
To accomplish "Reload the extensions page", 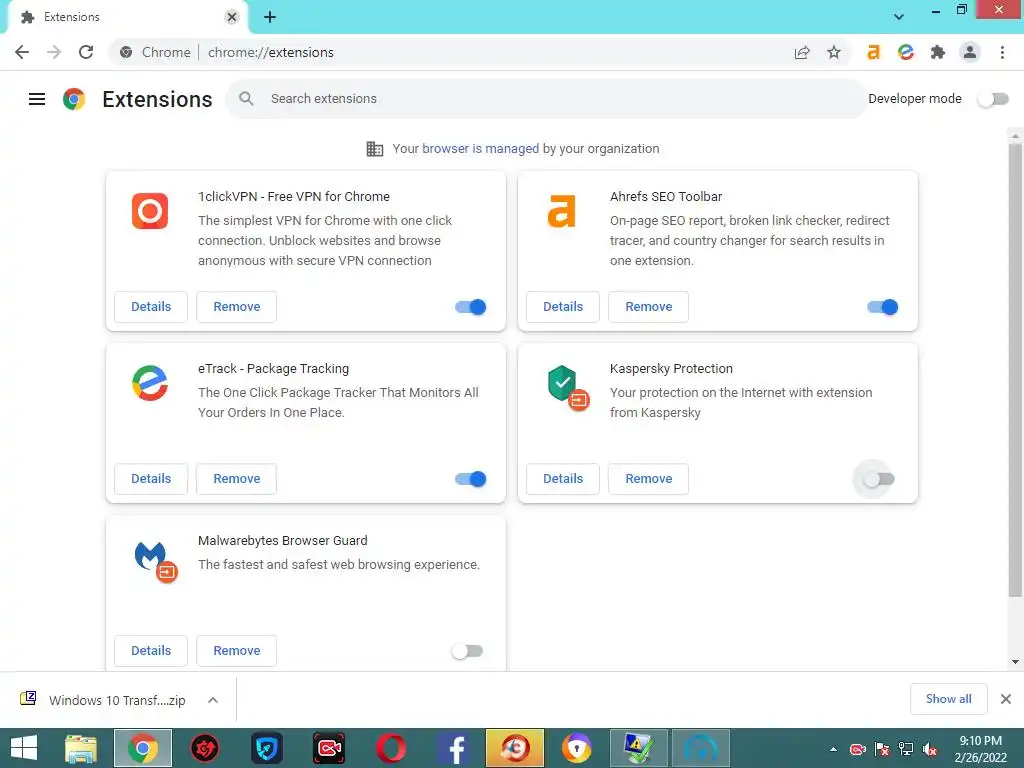I will point(86,52).
